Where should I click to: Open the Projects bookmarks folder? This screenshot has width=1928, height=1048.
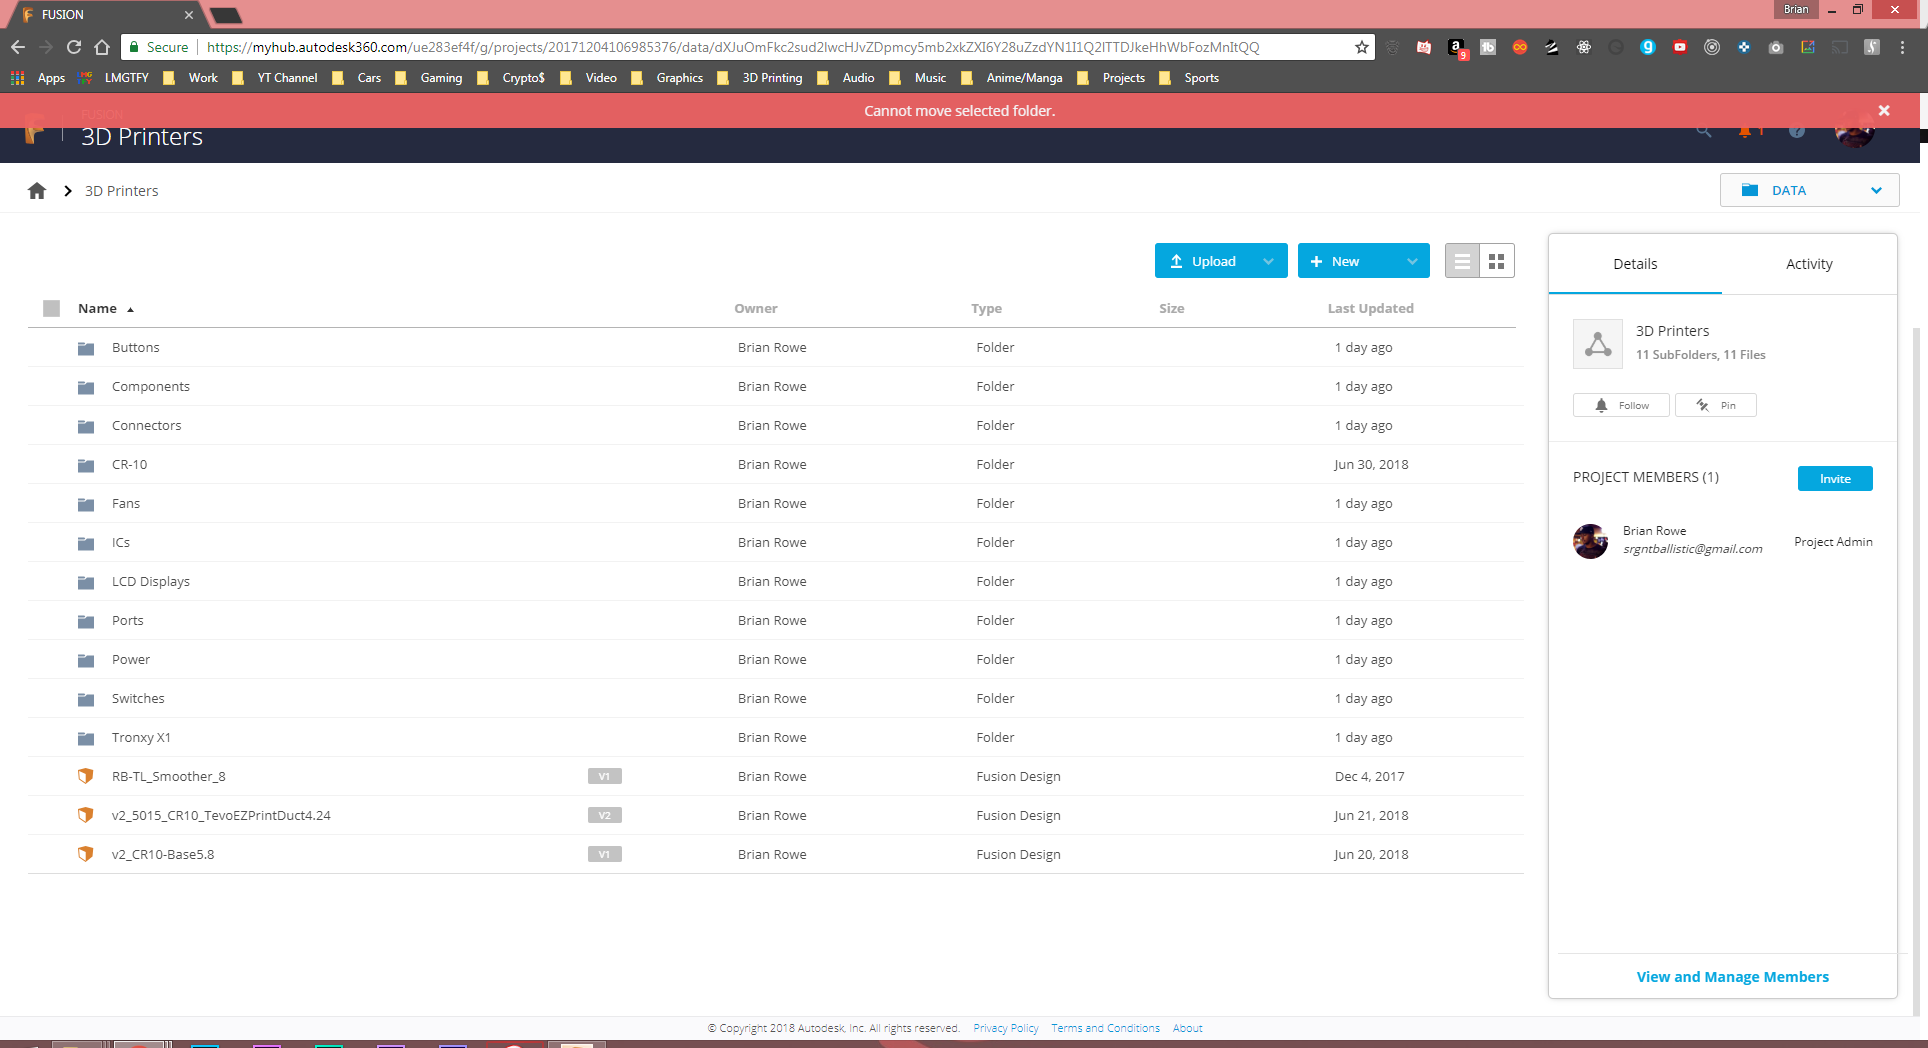(1112, 78)
